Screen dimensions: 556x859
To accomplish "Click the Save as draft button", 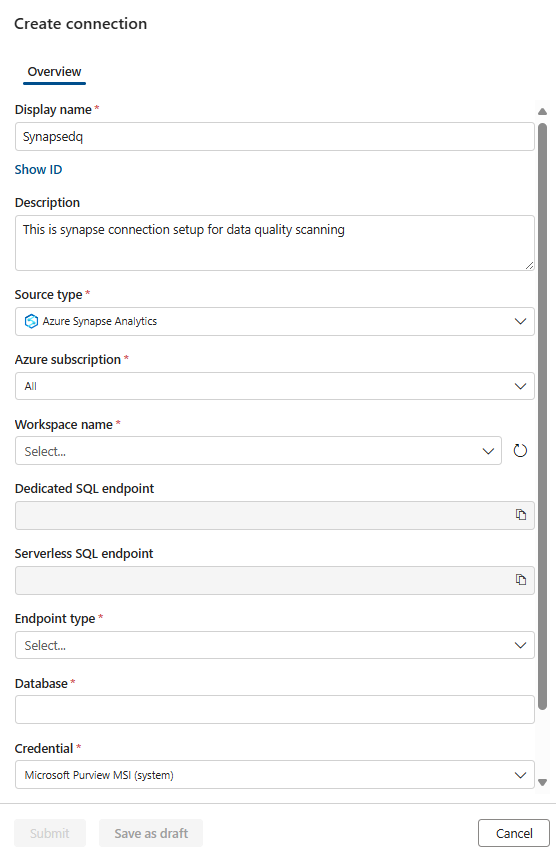I will (151, 833).
